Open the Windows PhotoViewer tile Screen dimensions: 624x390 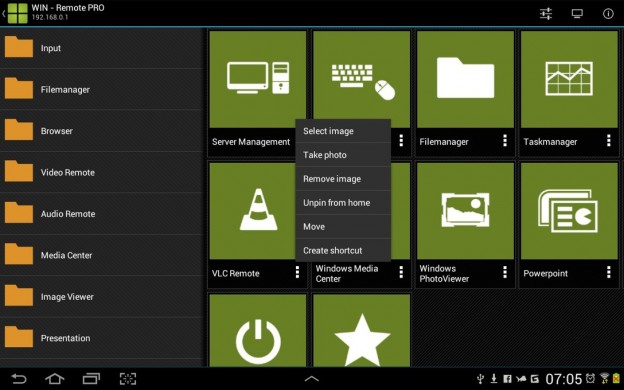[465, 211]
